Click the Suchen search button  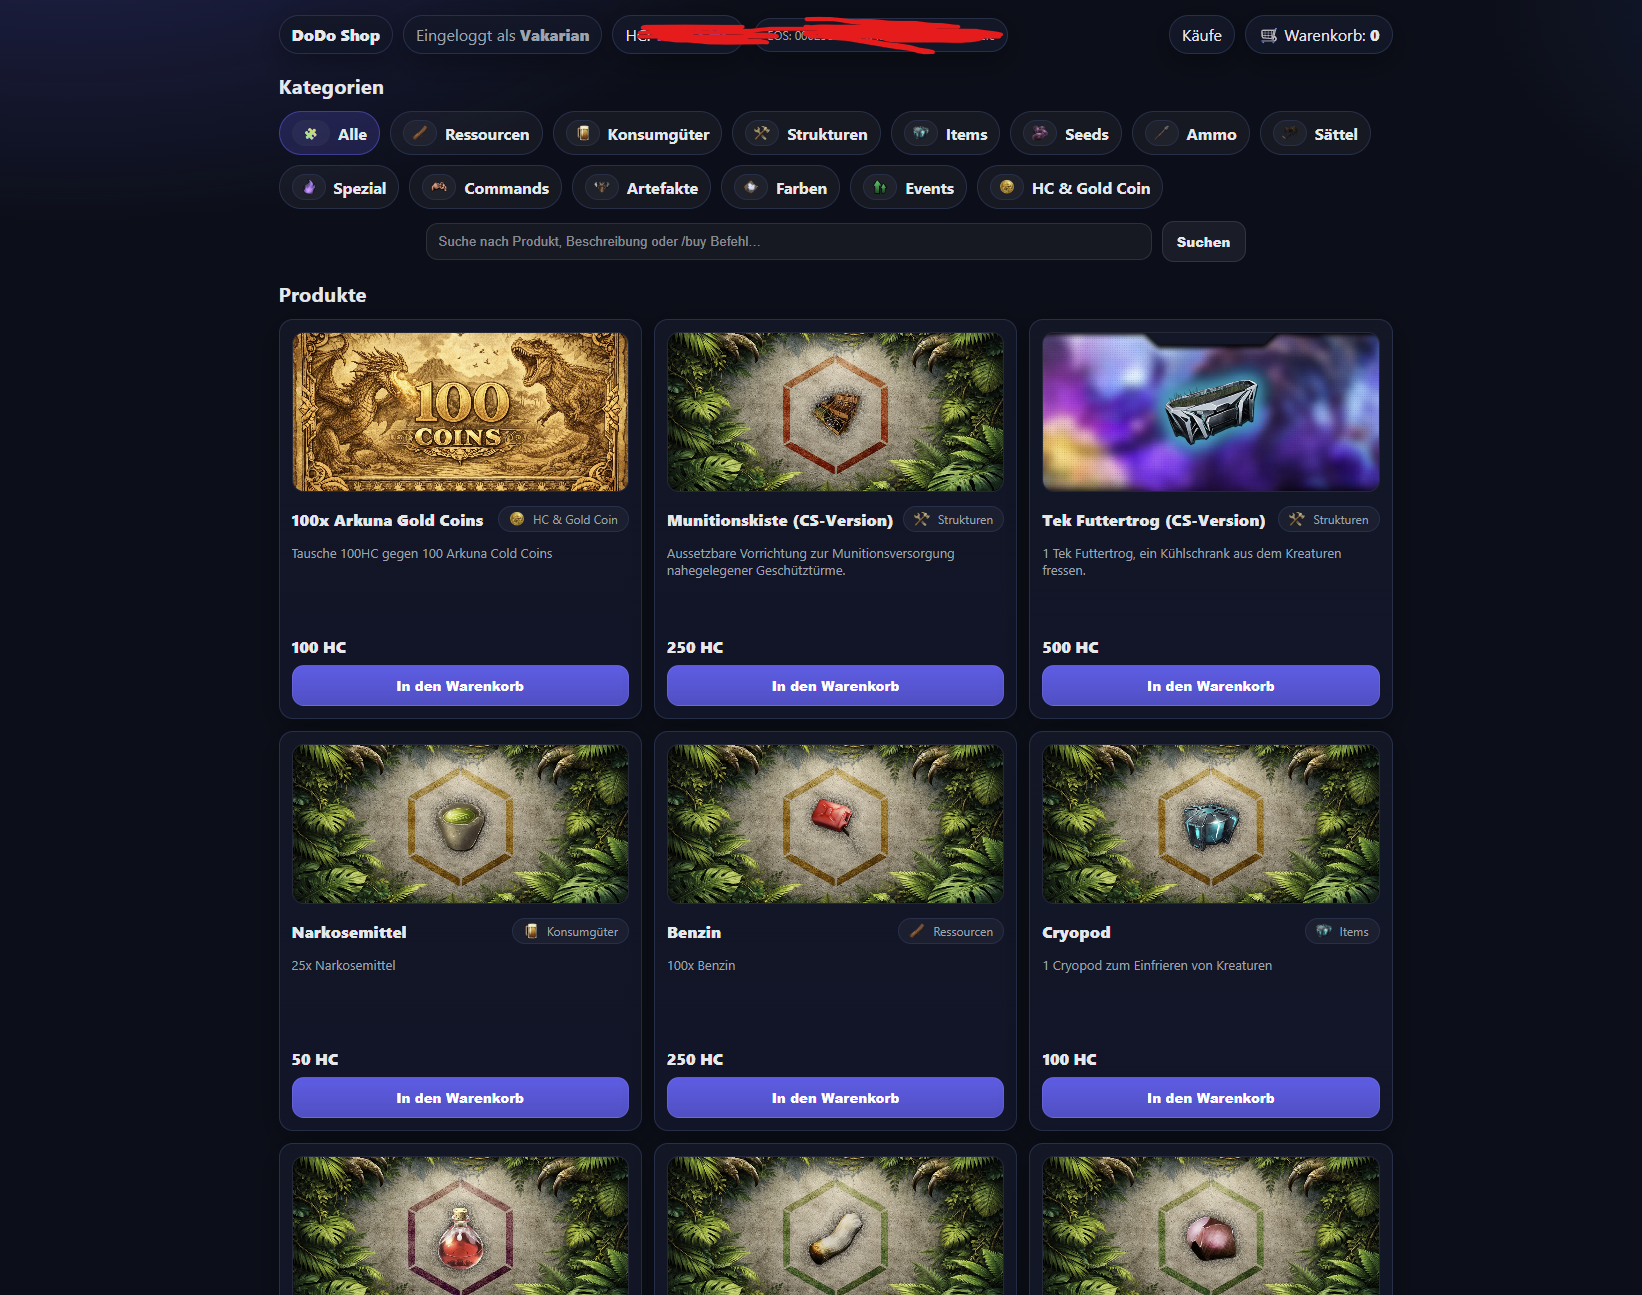click(1203, 242)
